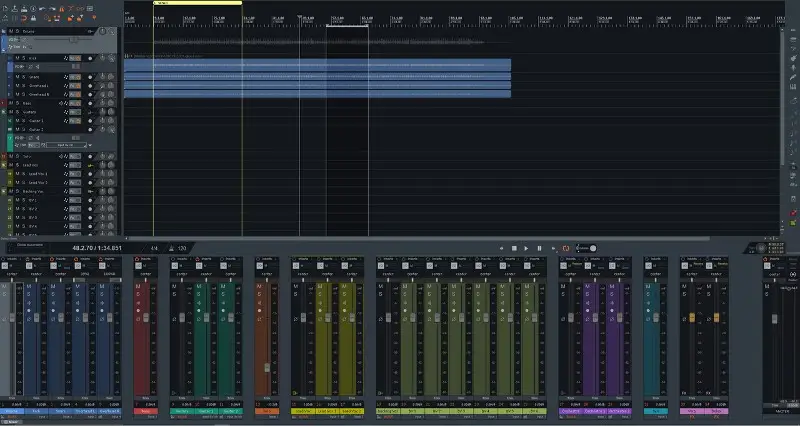Select the Bass channel name label in mixer

click(146, 411)
